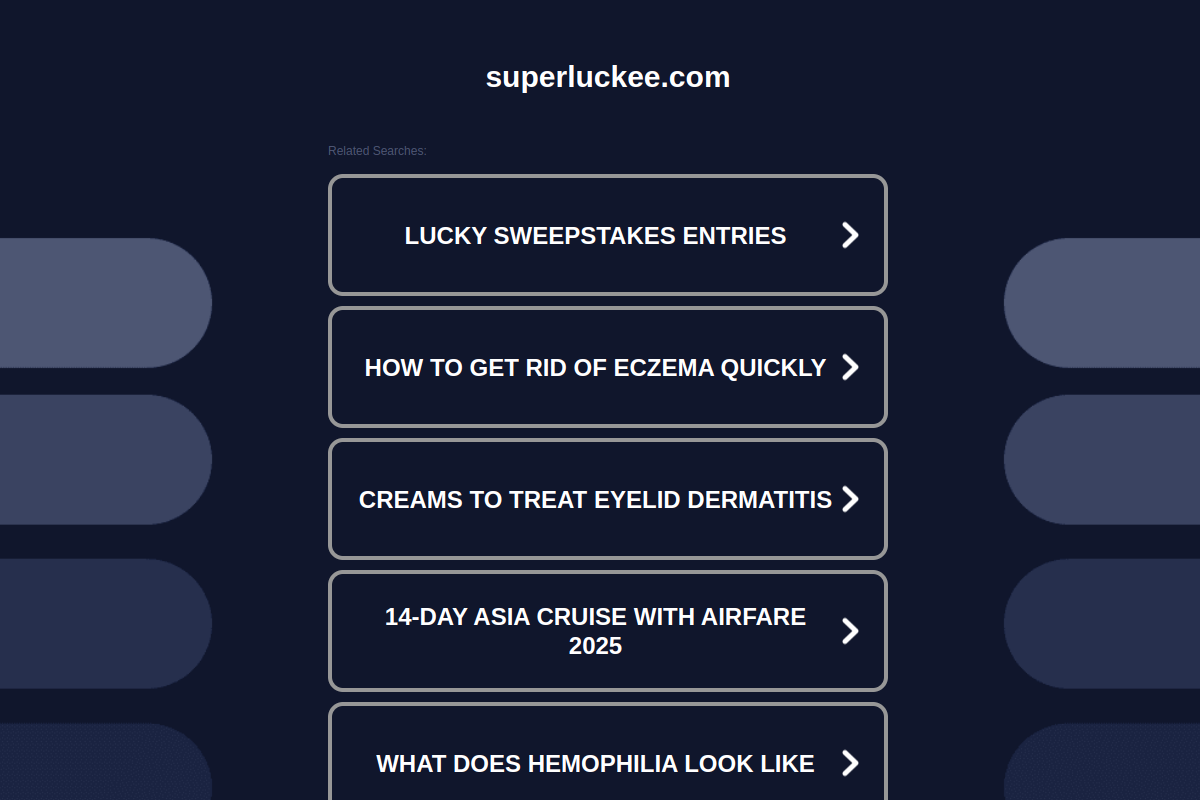
Task: Click the chevron on CREAMS TO TREAT EYELID DERMATITIS
Action: 851,499
